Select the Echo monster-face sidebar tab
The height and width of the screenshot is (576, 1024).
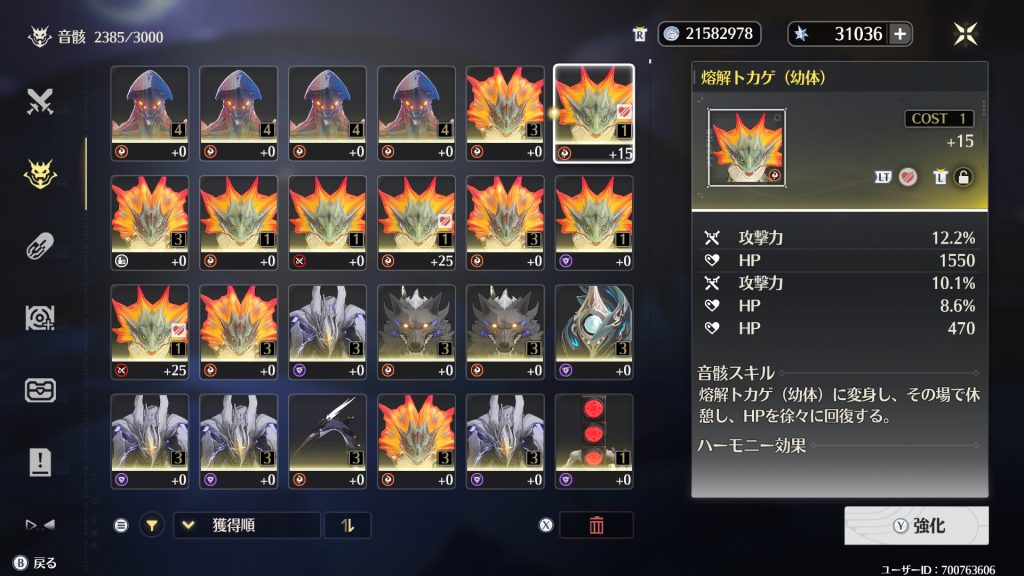coord(40,174)
